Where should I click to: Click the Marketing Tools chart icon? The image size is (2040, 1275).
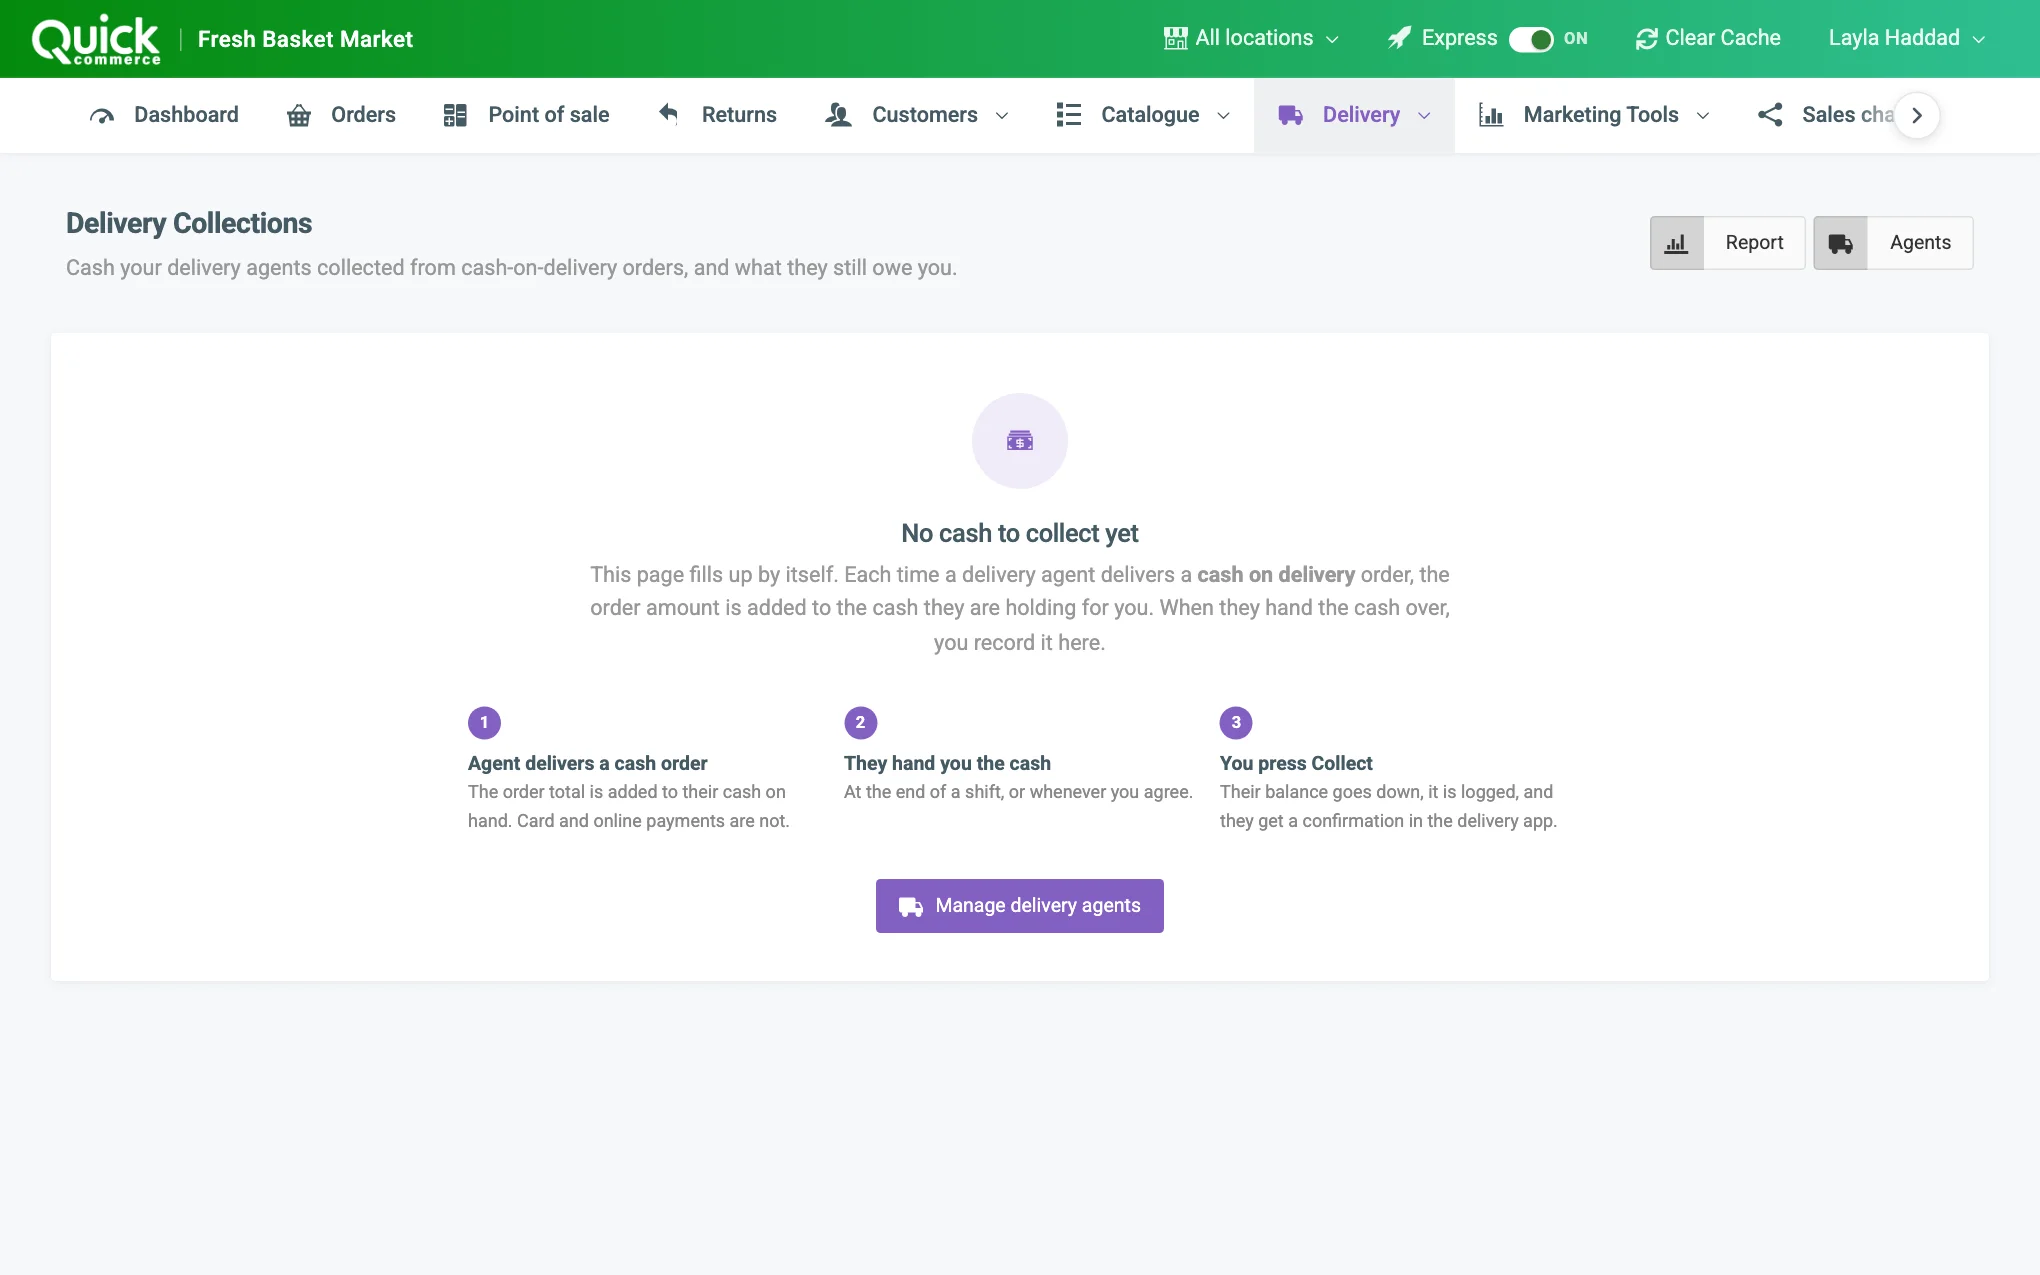tap(1491, 115)
